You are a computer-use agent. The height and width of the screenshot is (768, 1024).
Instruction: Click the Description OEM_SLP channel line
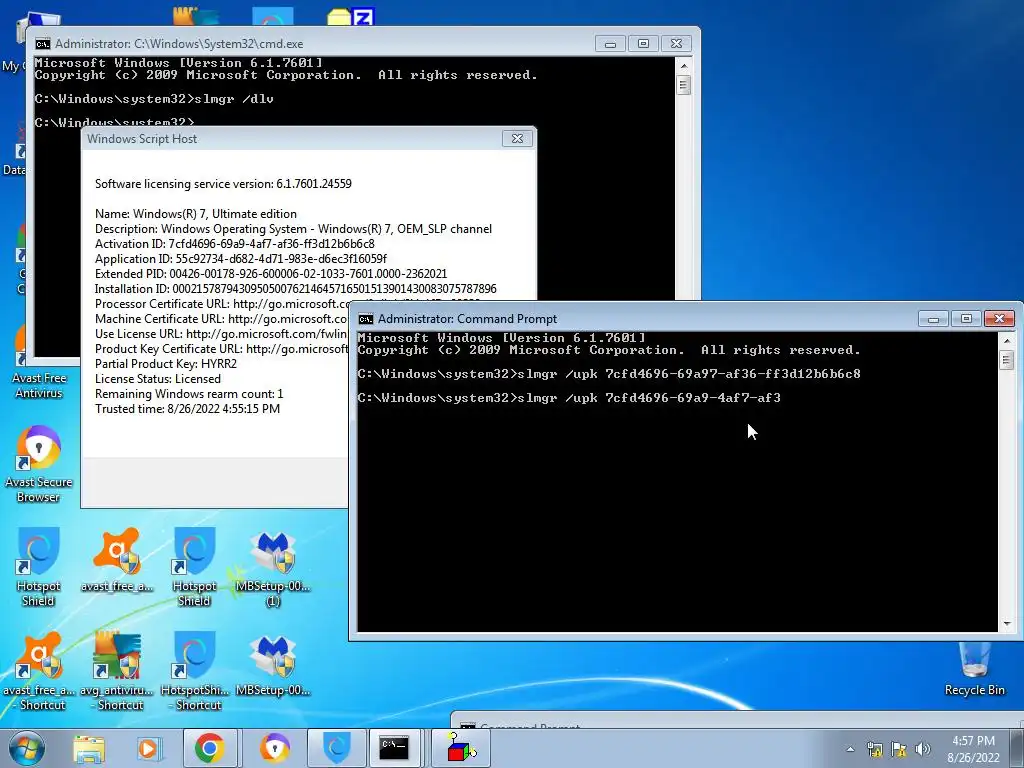coord(293,229)
